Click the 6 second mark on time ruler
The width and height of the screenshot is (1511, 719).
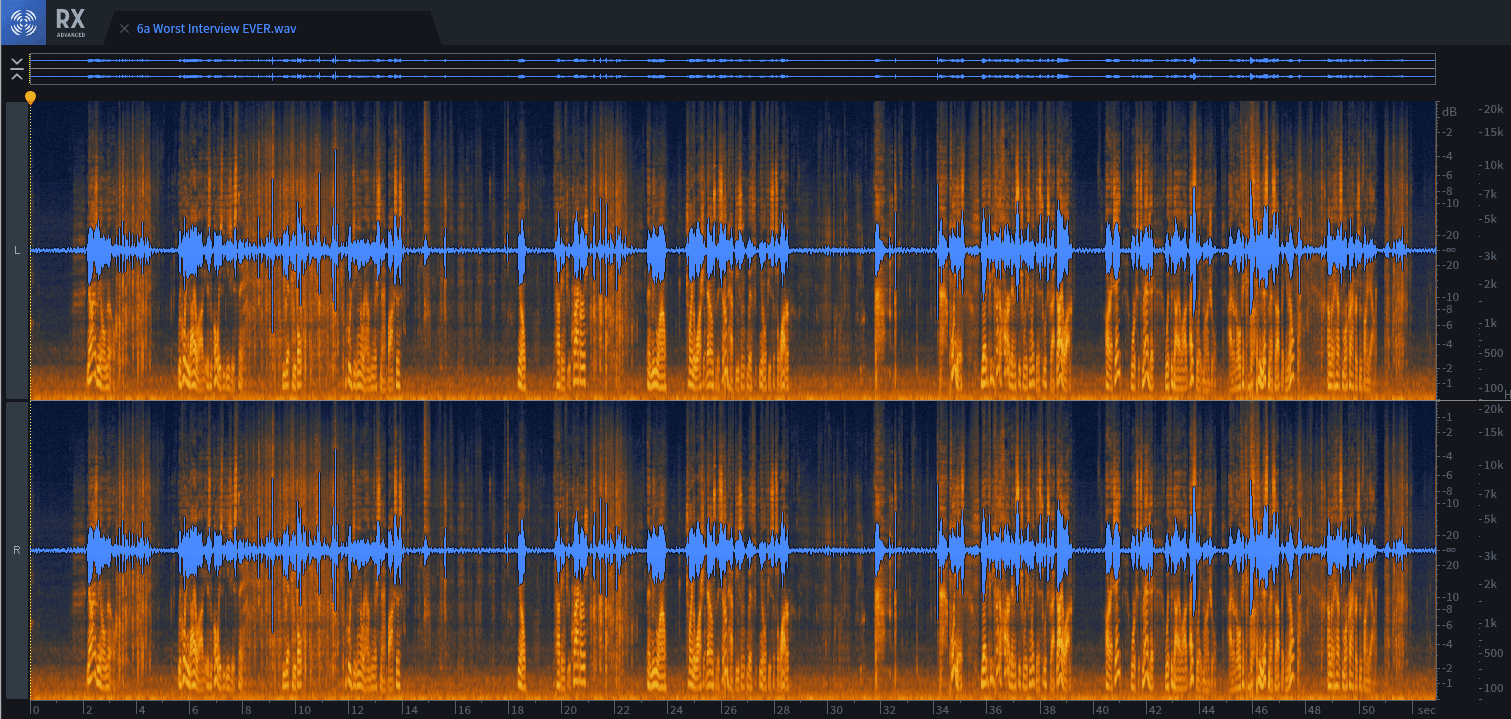196,710
